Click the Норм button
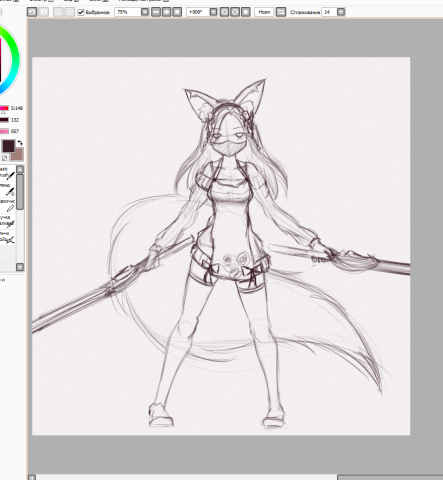Screen dimensions: 443x480 tap(264, 12)
